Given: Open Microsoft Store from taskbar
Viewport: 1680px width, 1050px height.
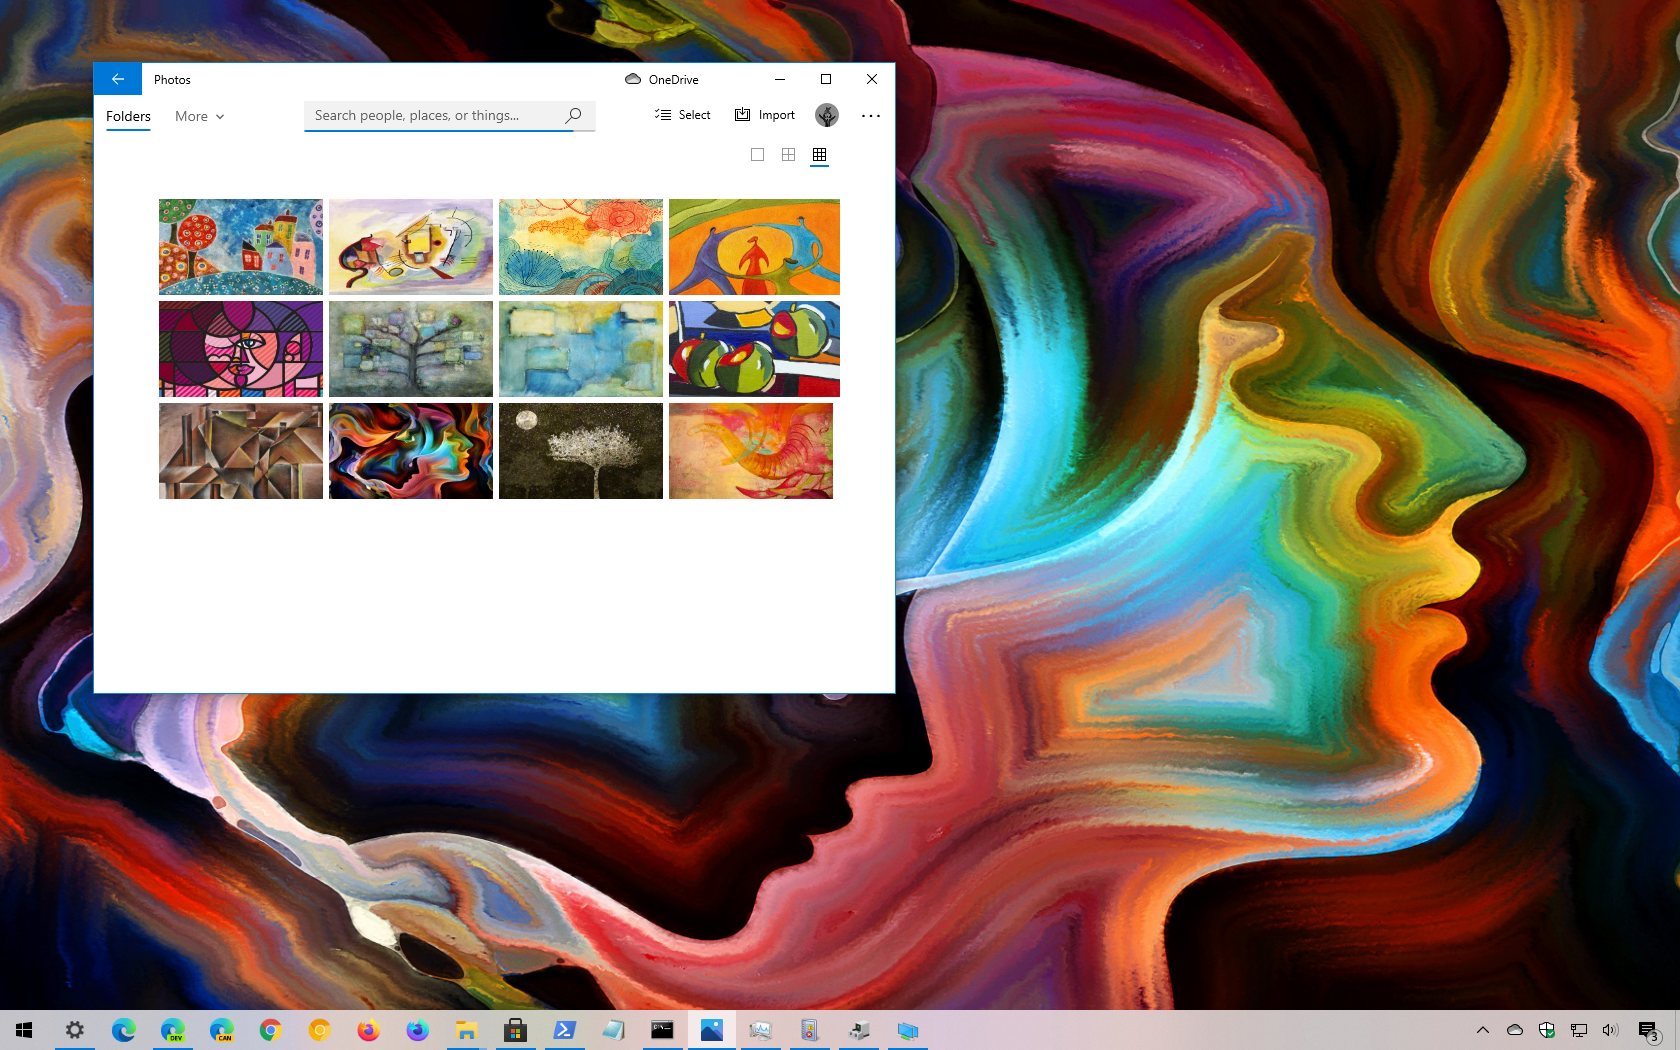Looking at the screenshot, I should (x=515, y=1030).
